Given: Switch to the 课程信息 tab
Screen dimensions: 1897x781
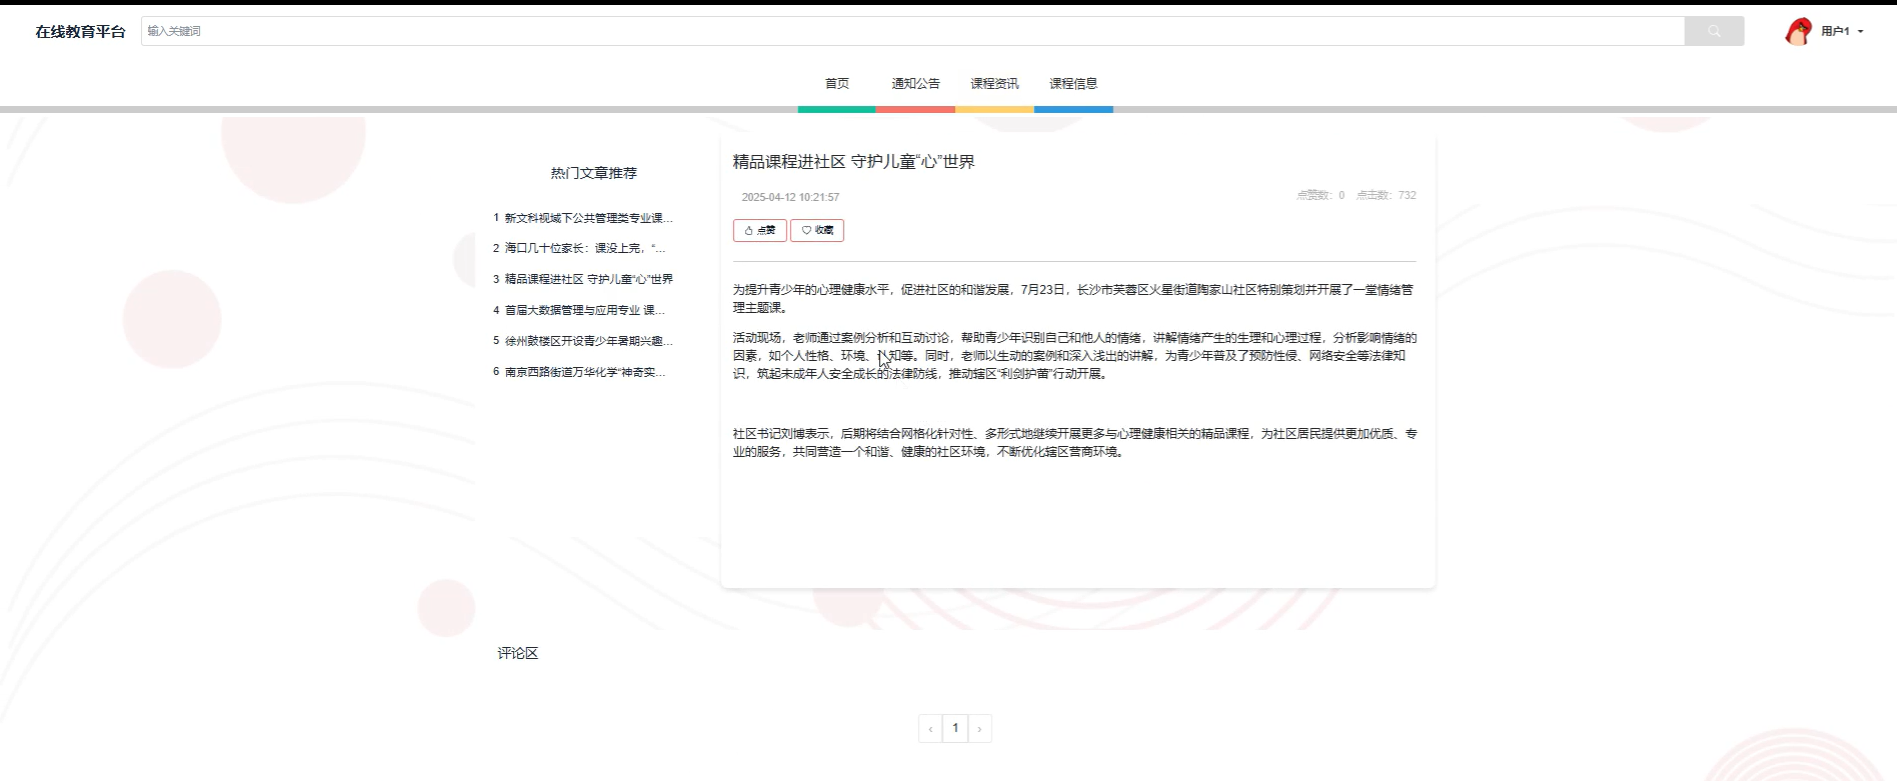Looking at the screenshot, I should coord(1074,84).
